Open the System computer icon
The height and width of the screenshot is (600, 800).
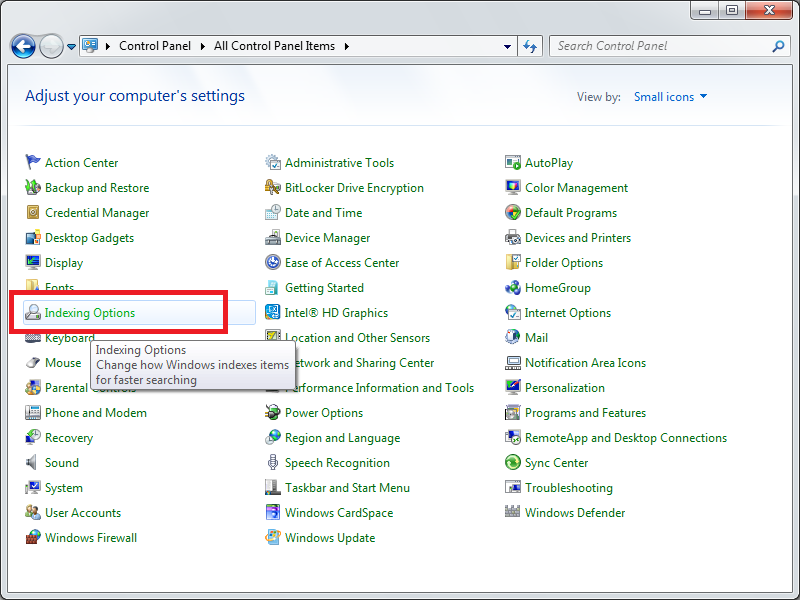[33, 487]
